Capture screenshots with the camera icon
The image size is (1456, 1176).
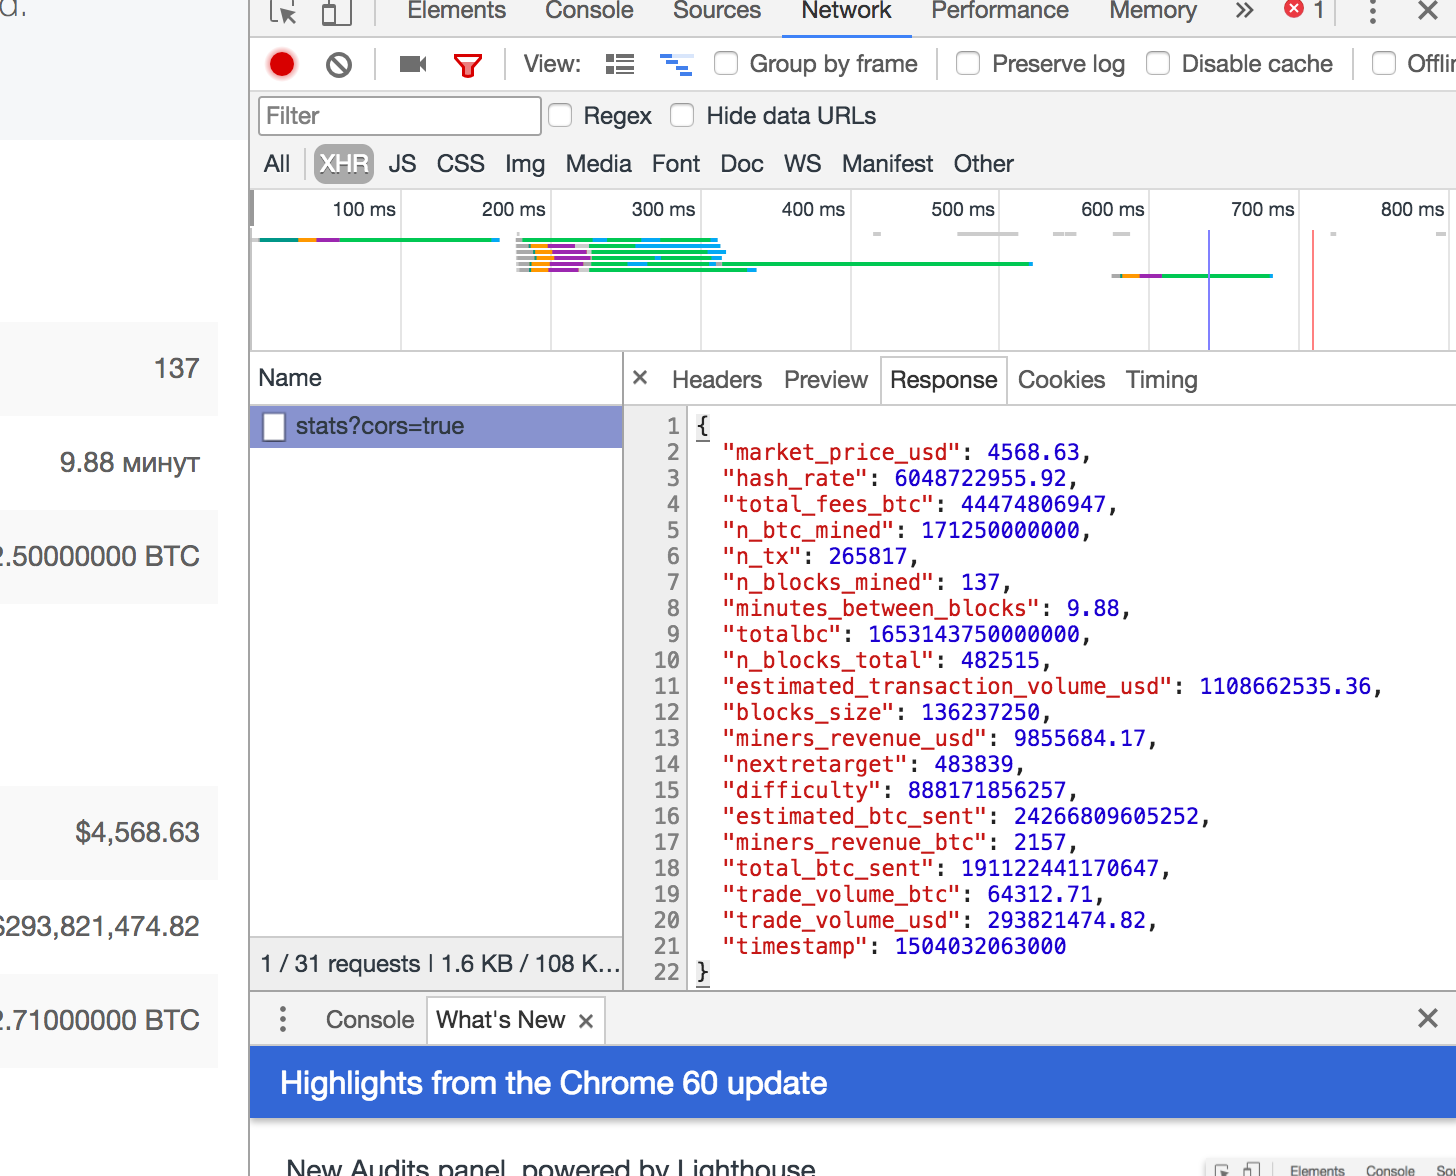413,64
